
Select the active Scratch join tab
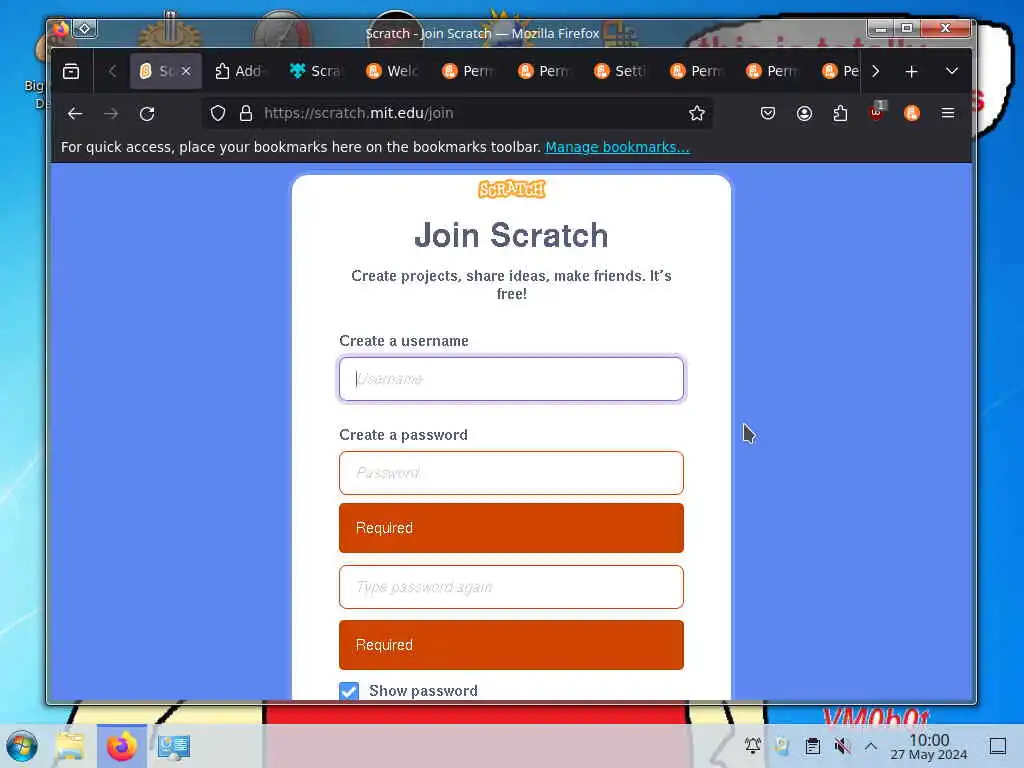click(166, 71)
